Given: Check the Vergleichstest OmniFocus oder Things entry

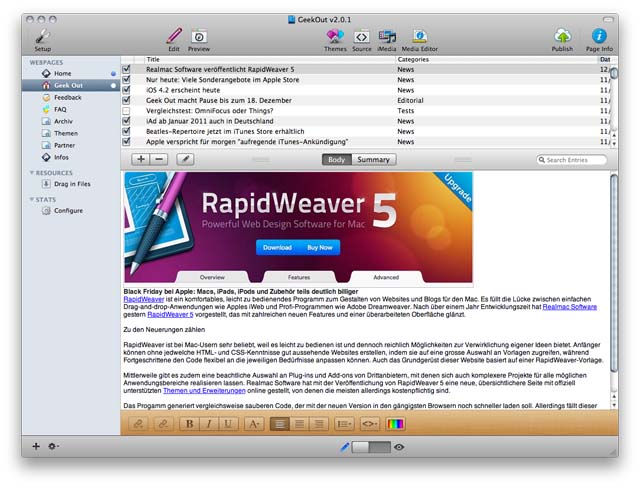Looking at the screenshot, I should click(127, 111).
